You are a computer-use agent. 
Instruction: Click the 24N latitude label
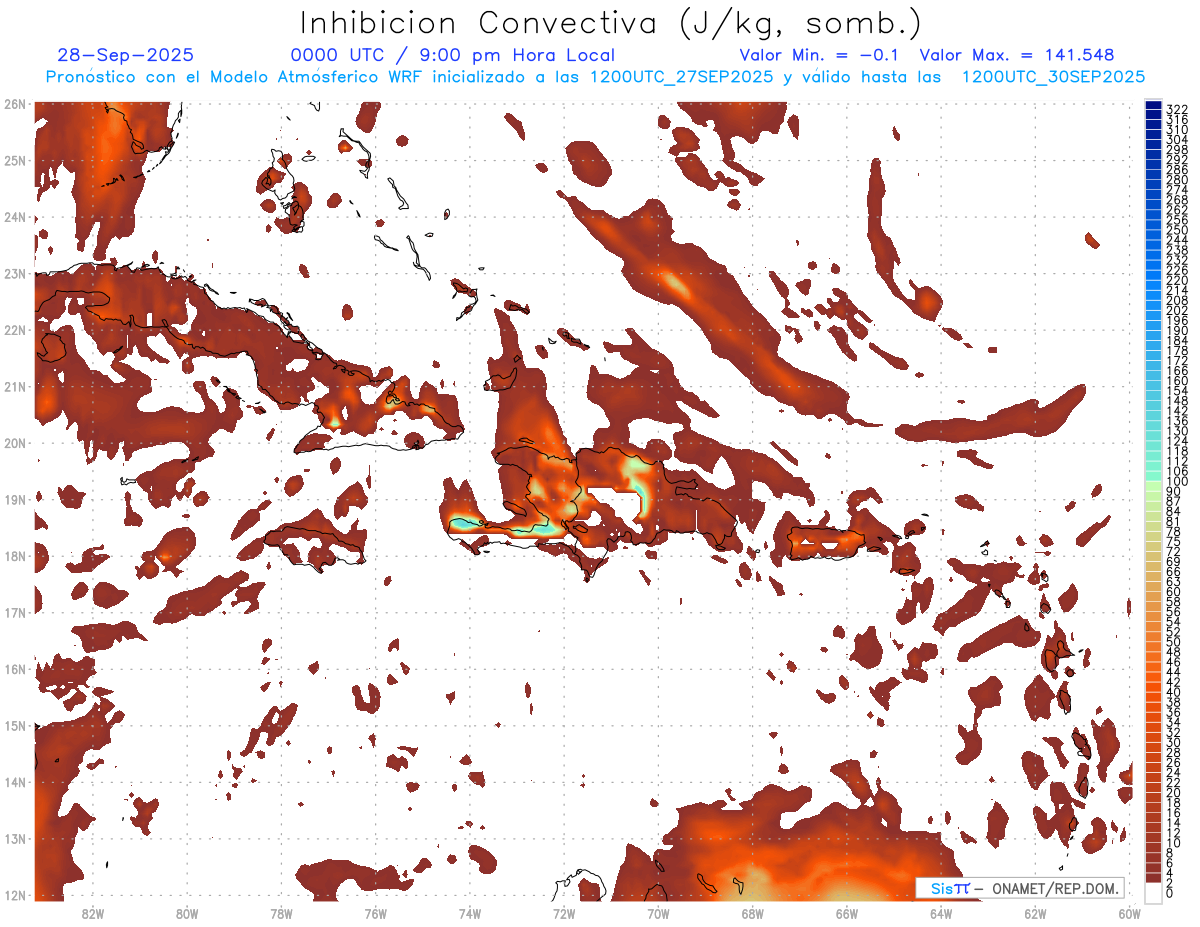click(x=14, y=217)
